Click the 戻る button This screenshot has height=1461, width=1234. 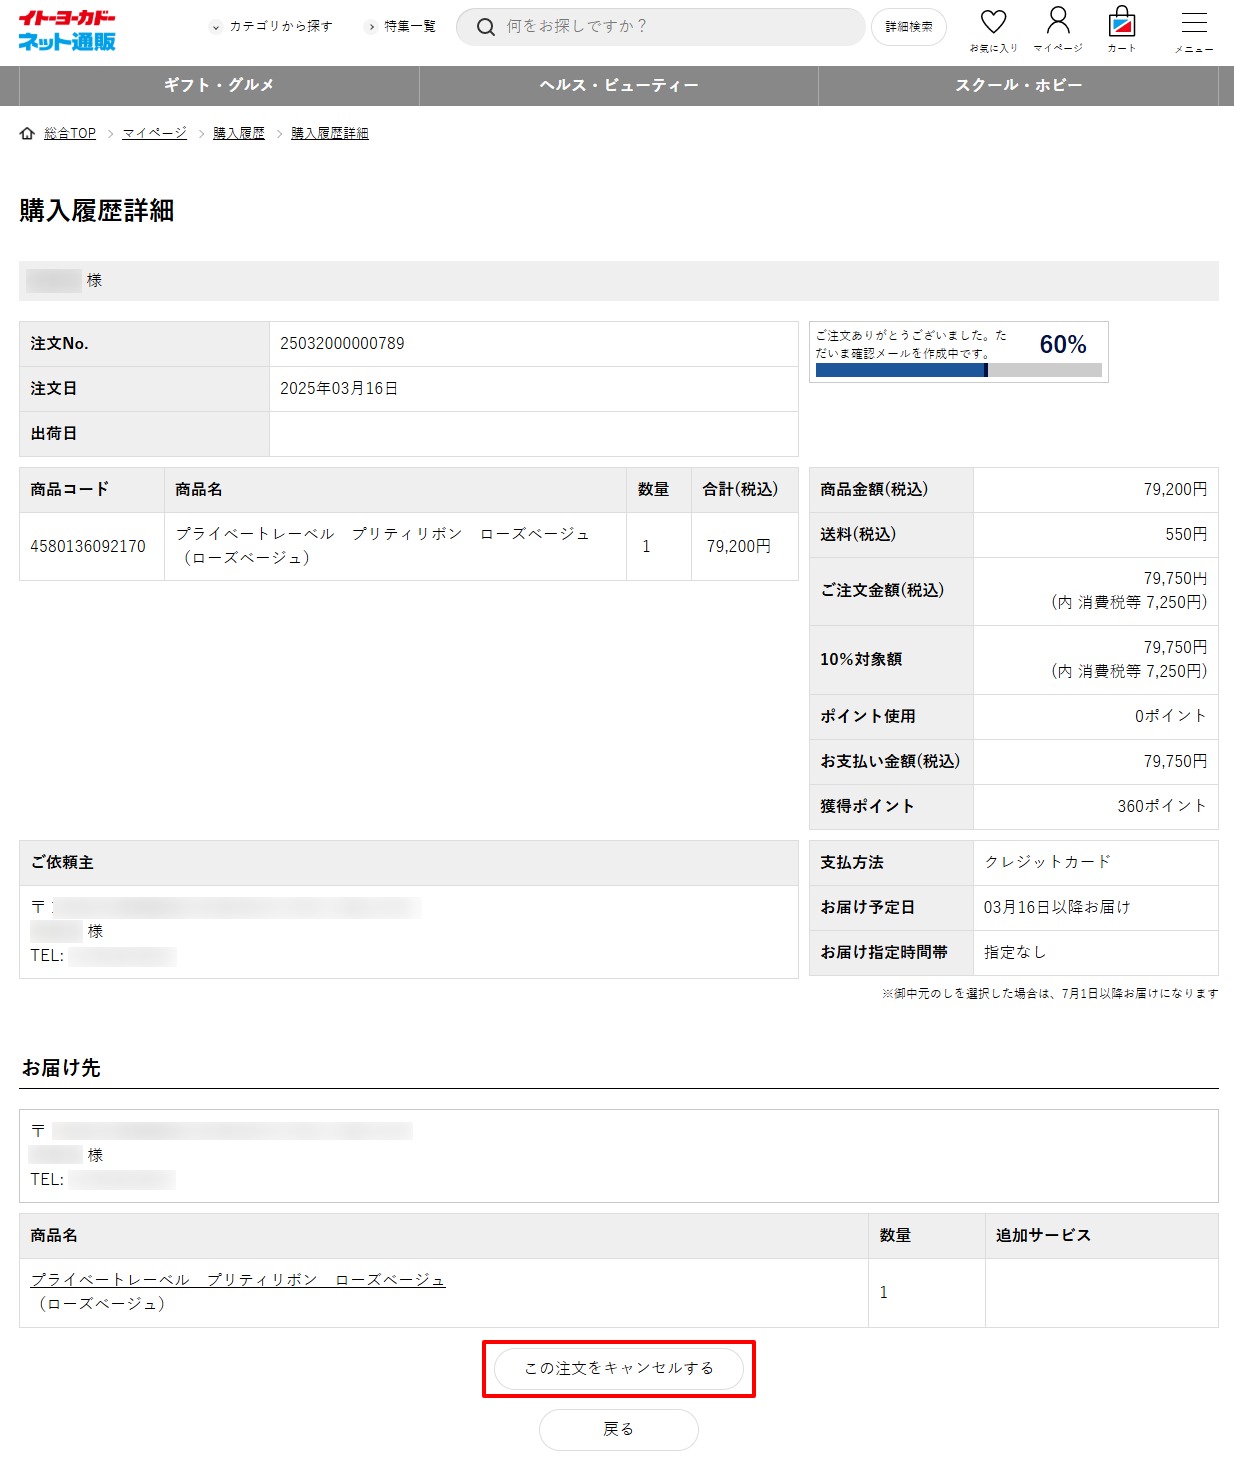click(618, 1429)
